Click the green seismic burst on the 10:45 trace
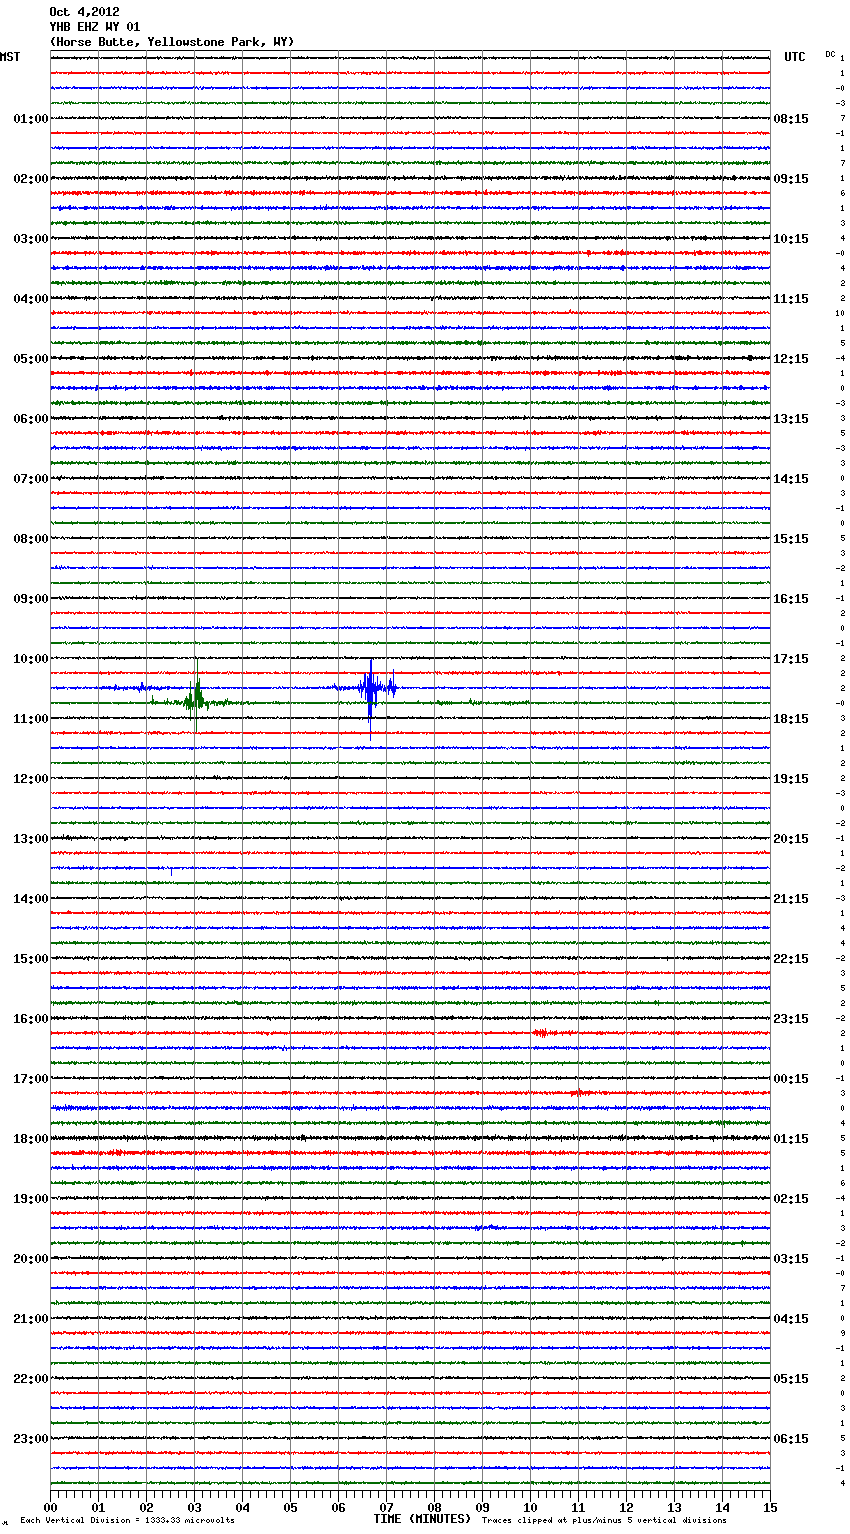This screenshot has width=850, height=1534. click(195, 701)
